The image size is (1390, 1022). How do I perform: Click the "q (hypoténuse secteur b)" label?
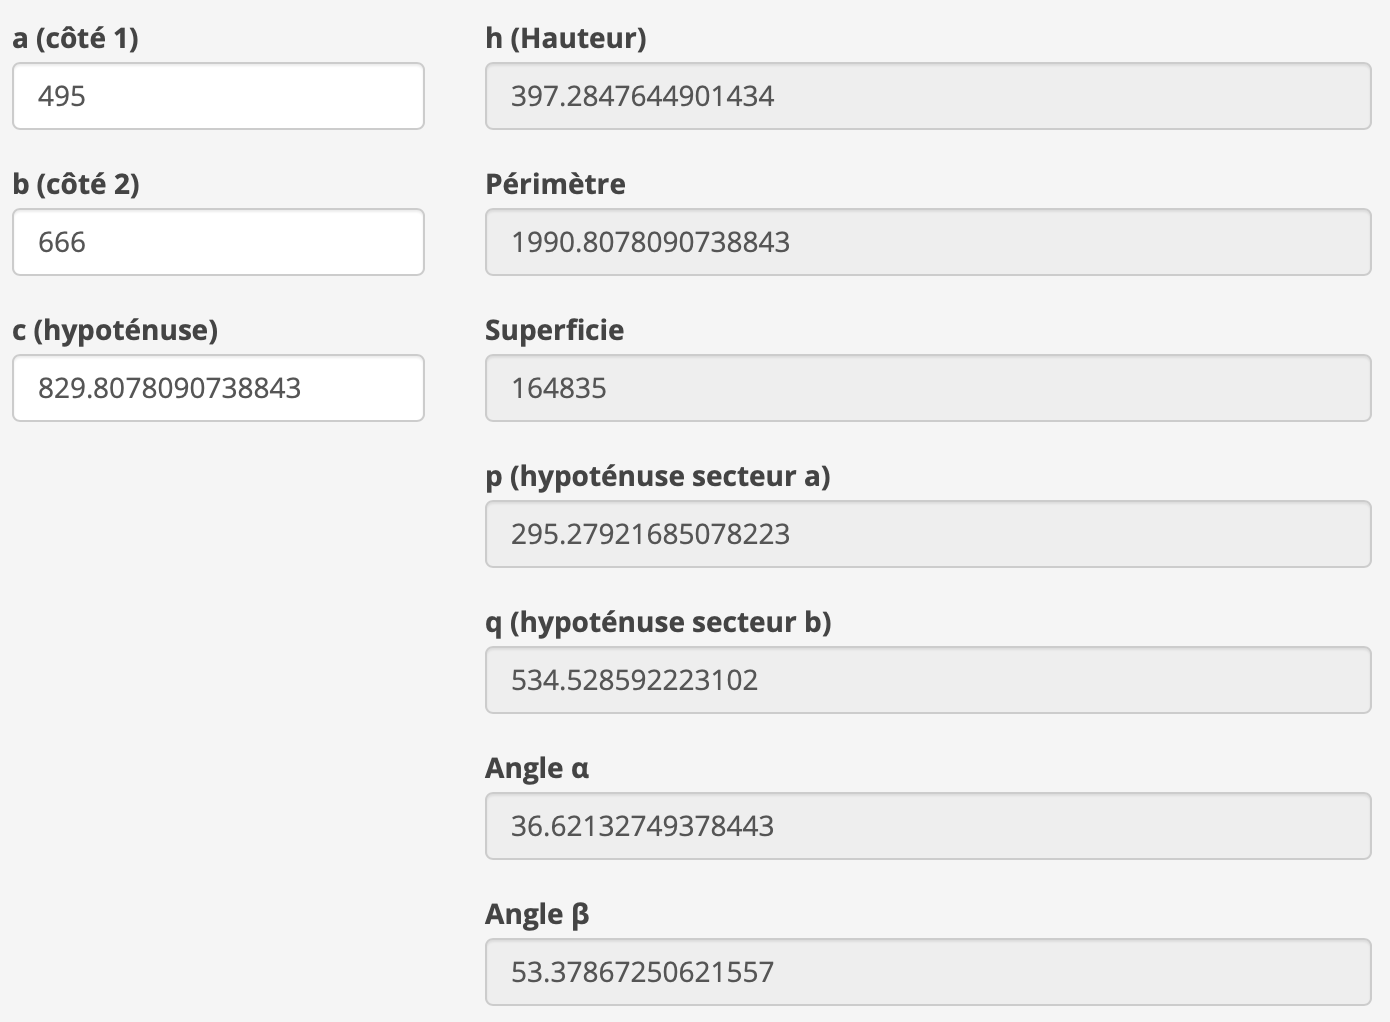pos(658,622)
